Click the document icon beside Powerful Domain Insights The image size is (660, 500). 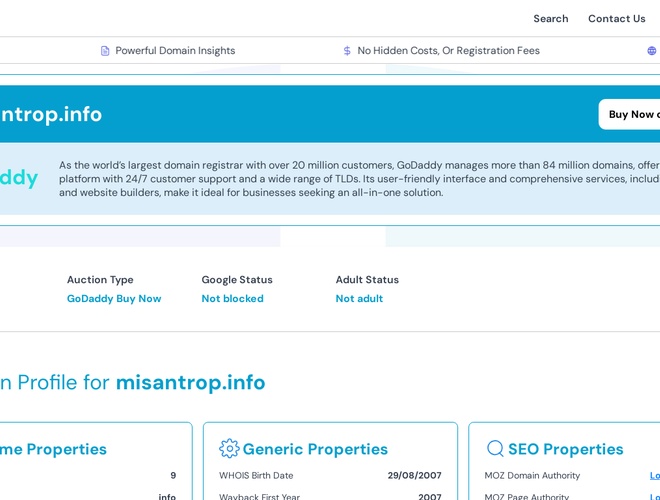pos(105,51)
